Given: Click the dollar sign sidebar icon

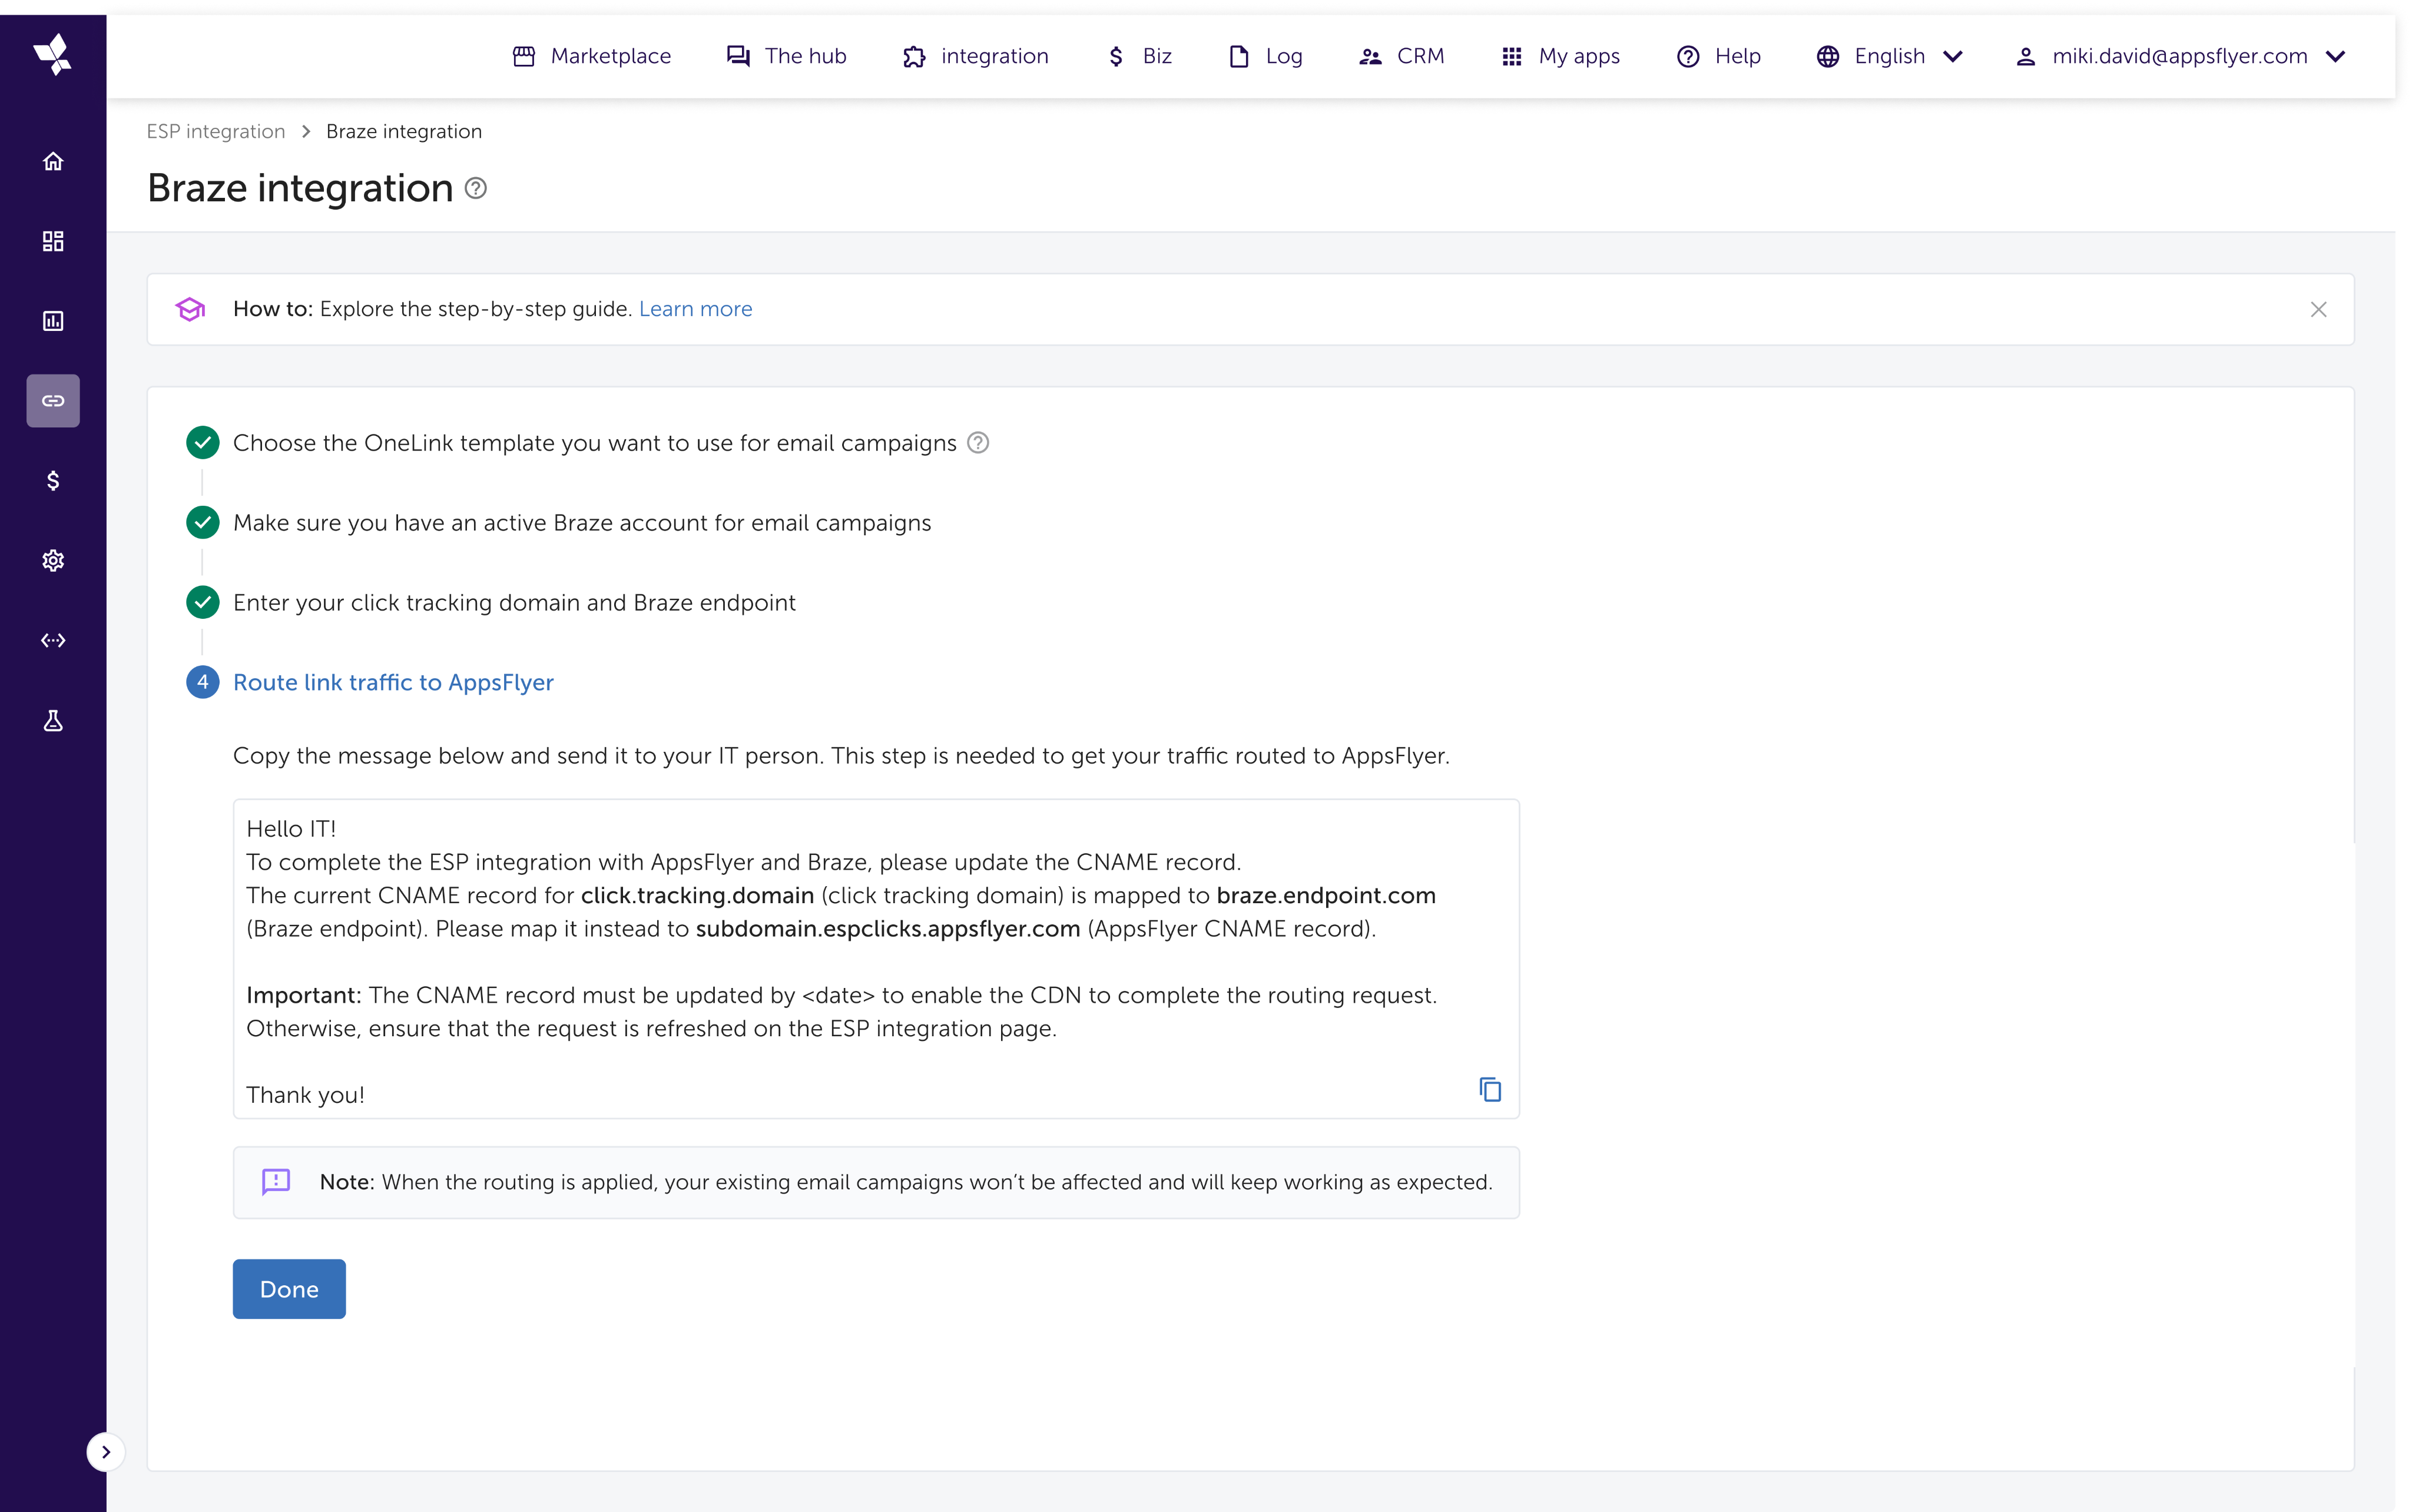Looking at the screenshot, I should (x=53, y=481).
